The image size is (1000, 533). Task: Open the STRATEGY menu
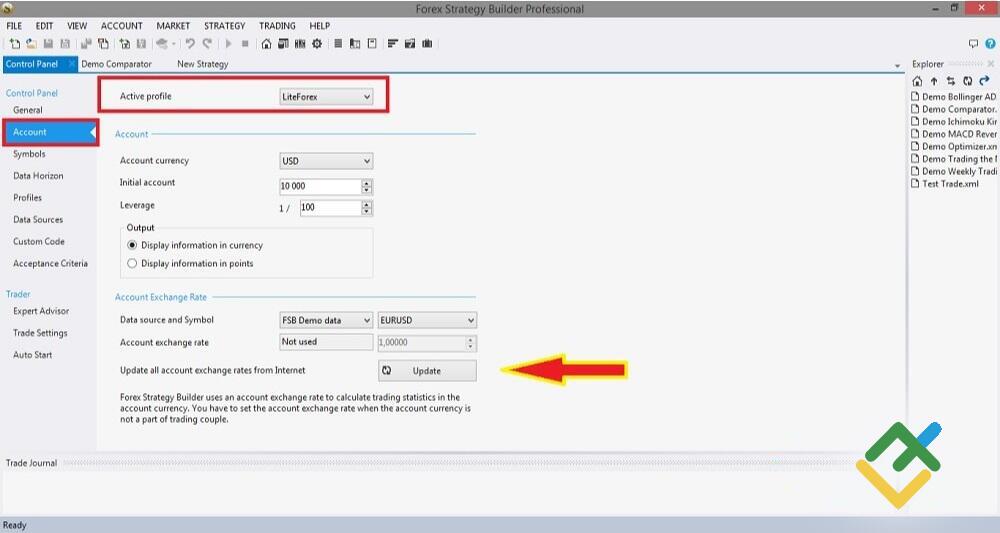pos(224,26)
